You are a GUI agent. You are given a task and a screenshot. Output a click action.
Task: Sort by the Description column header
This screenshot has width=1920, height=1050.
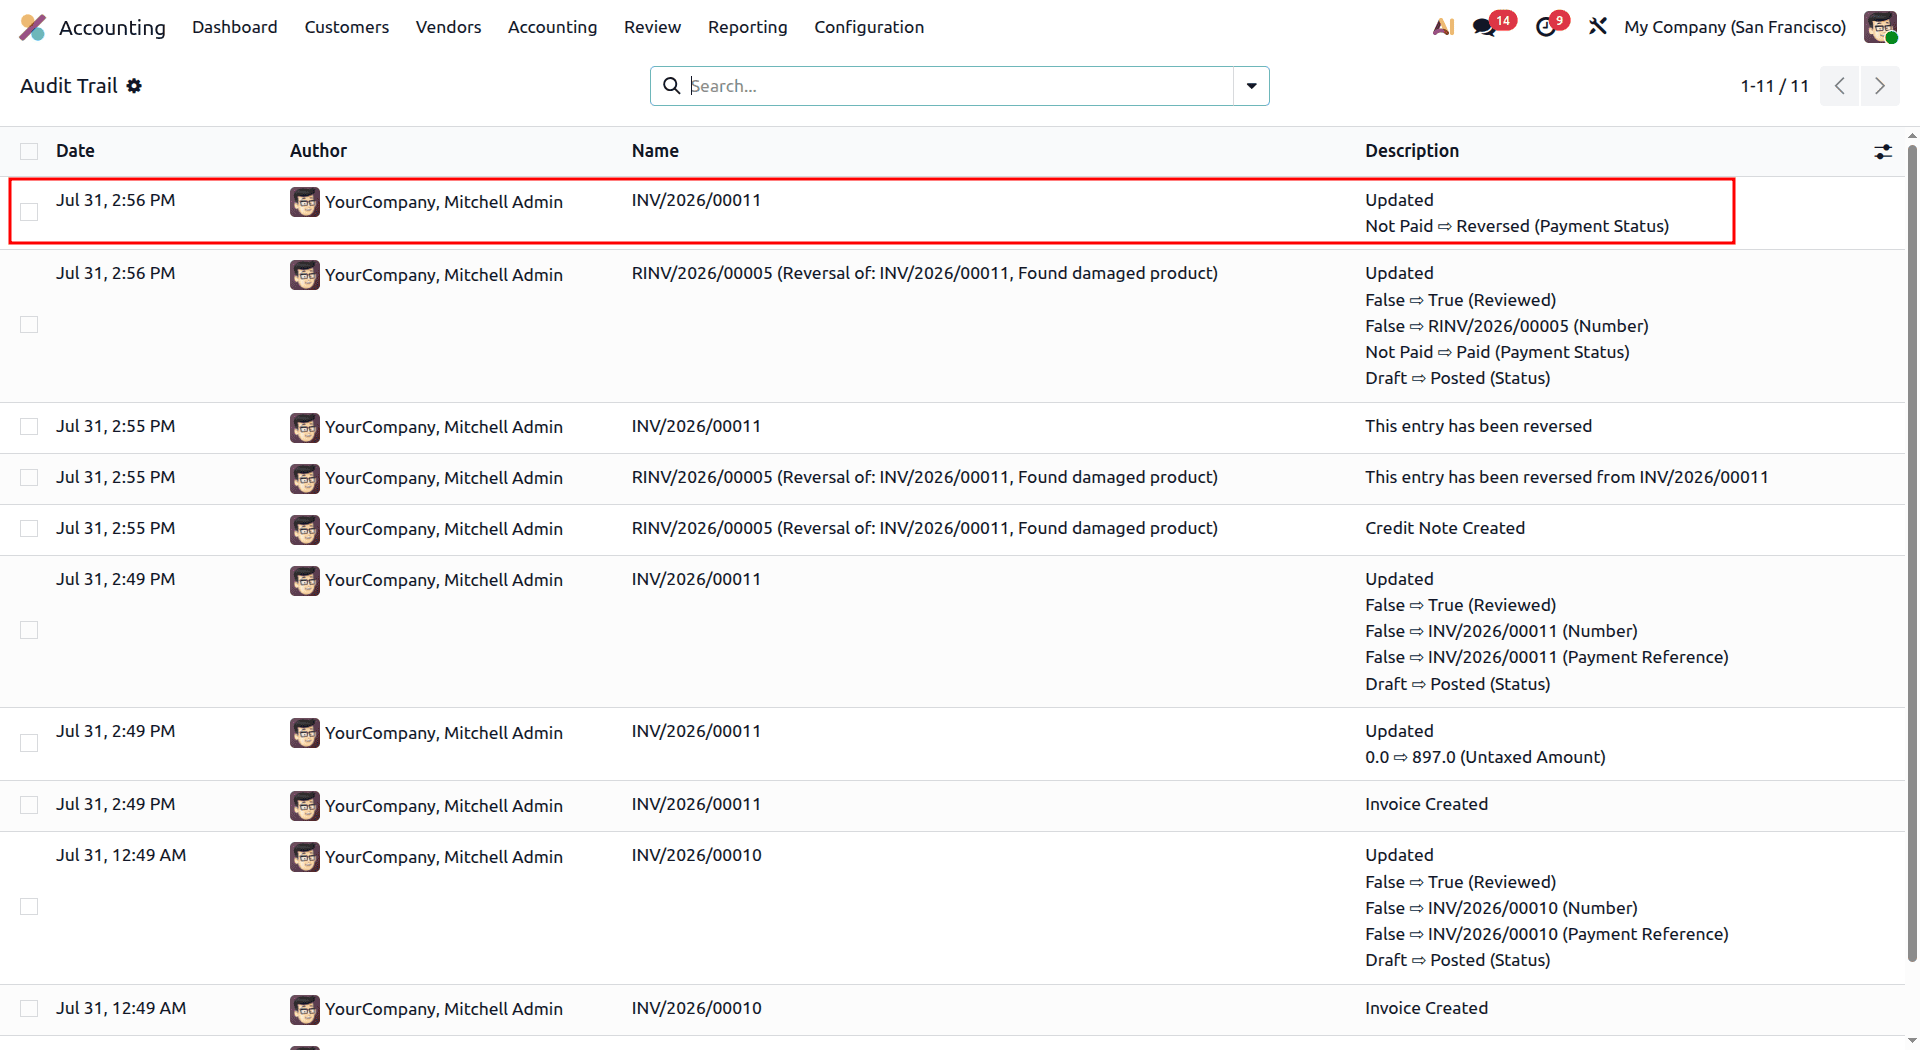pos(1412,151)
